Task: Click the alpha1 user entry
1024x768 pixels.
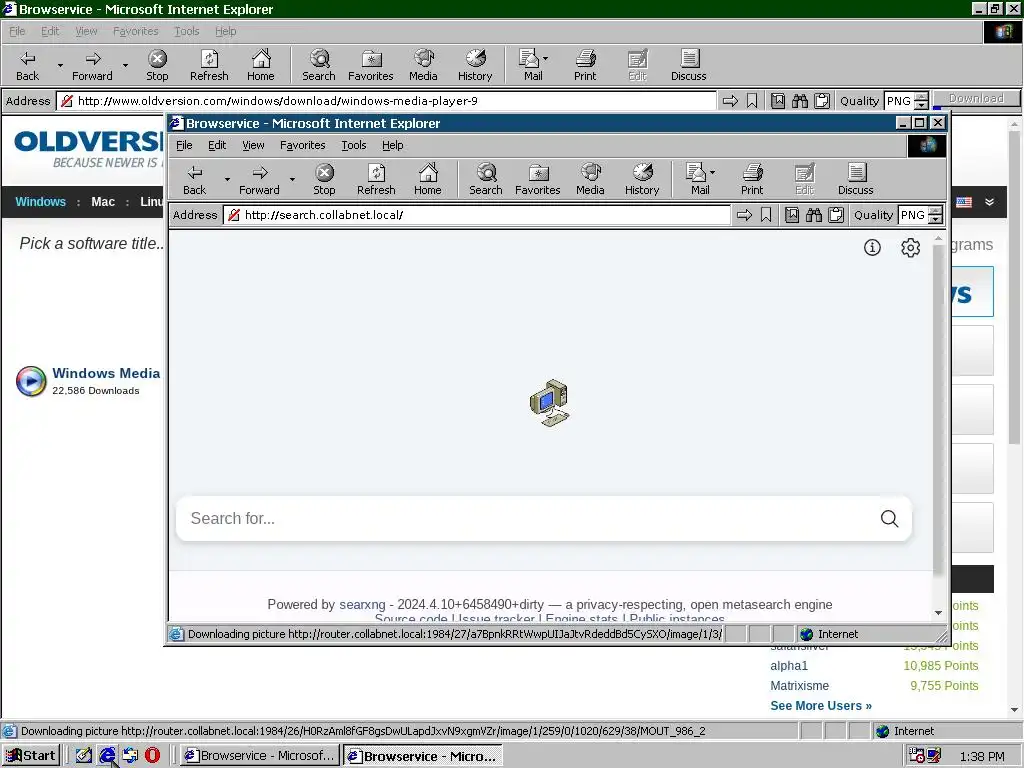Action: coord(789,666)
